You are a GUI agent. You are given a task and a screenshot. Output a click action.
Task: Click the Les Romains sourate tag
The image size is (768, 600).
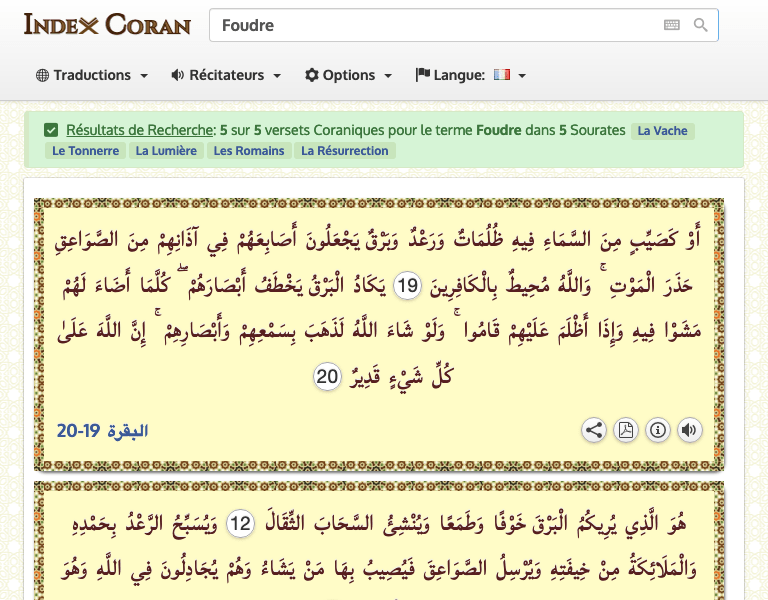coord(249,151)
